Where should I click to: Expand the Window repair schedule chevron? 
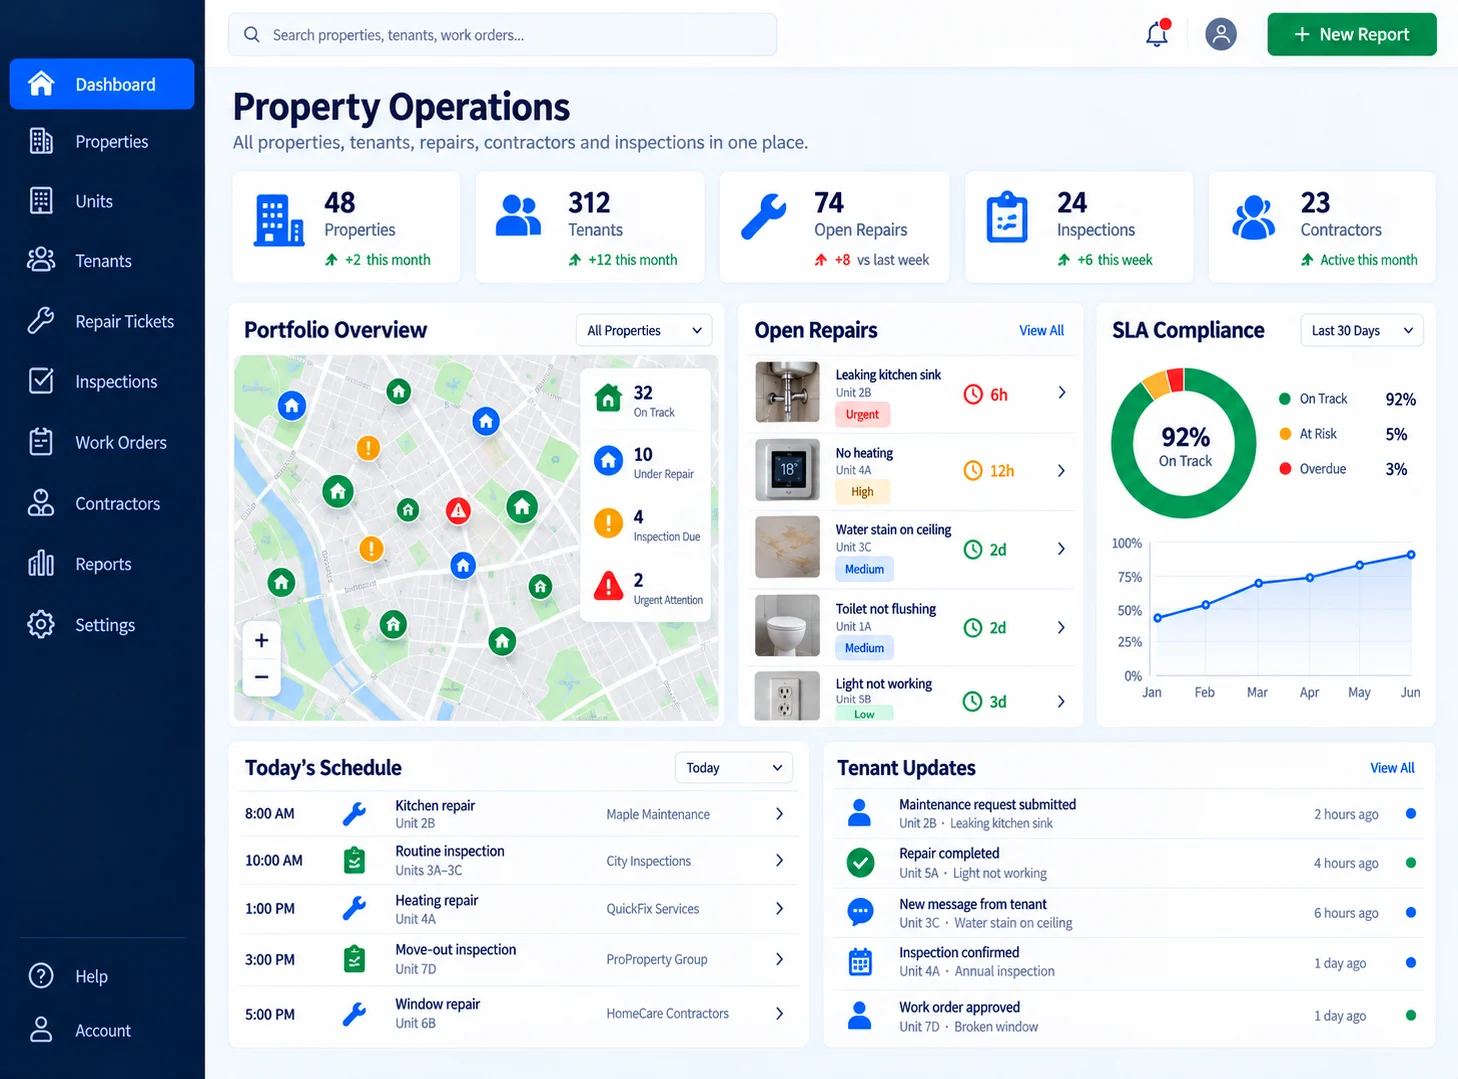[x=779, y=1013]
